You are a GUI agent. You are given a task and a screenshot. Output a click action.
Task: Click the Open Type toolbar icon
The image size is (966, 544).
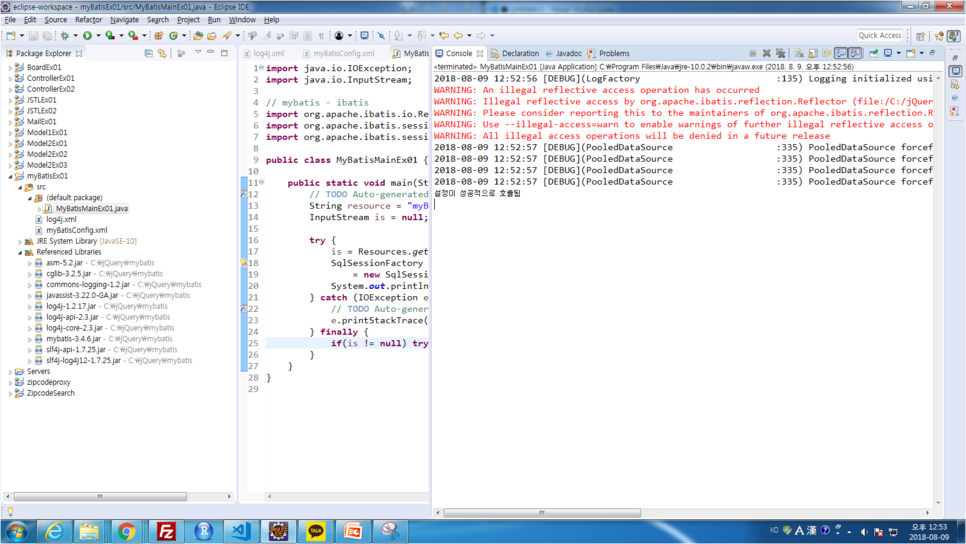pos(198,36)
